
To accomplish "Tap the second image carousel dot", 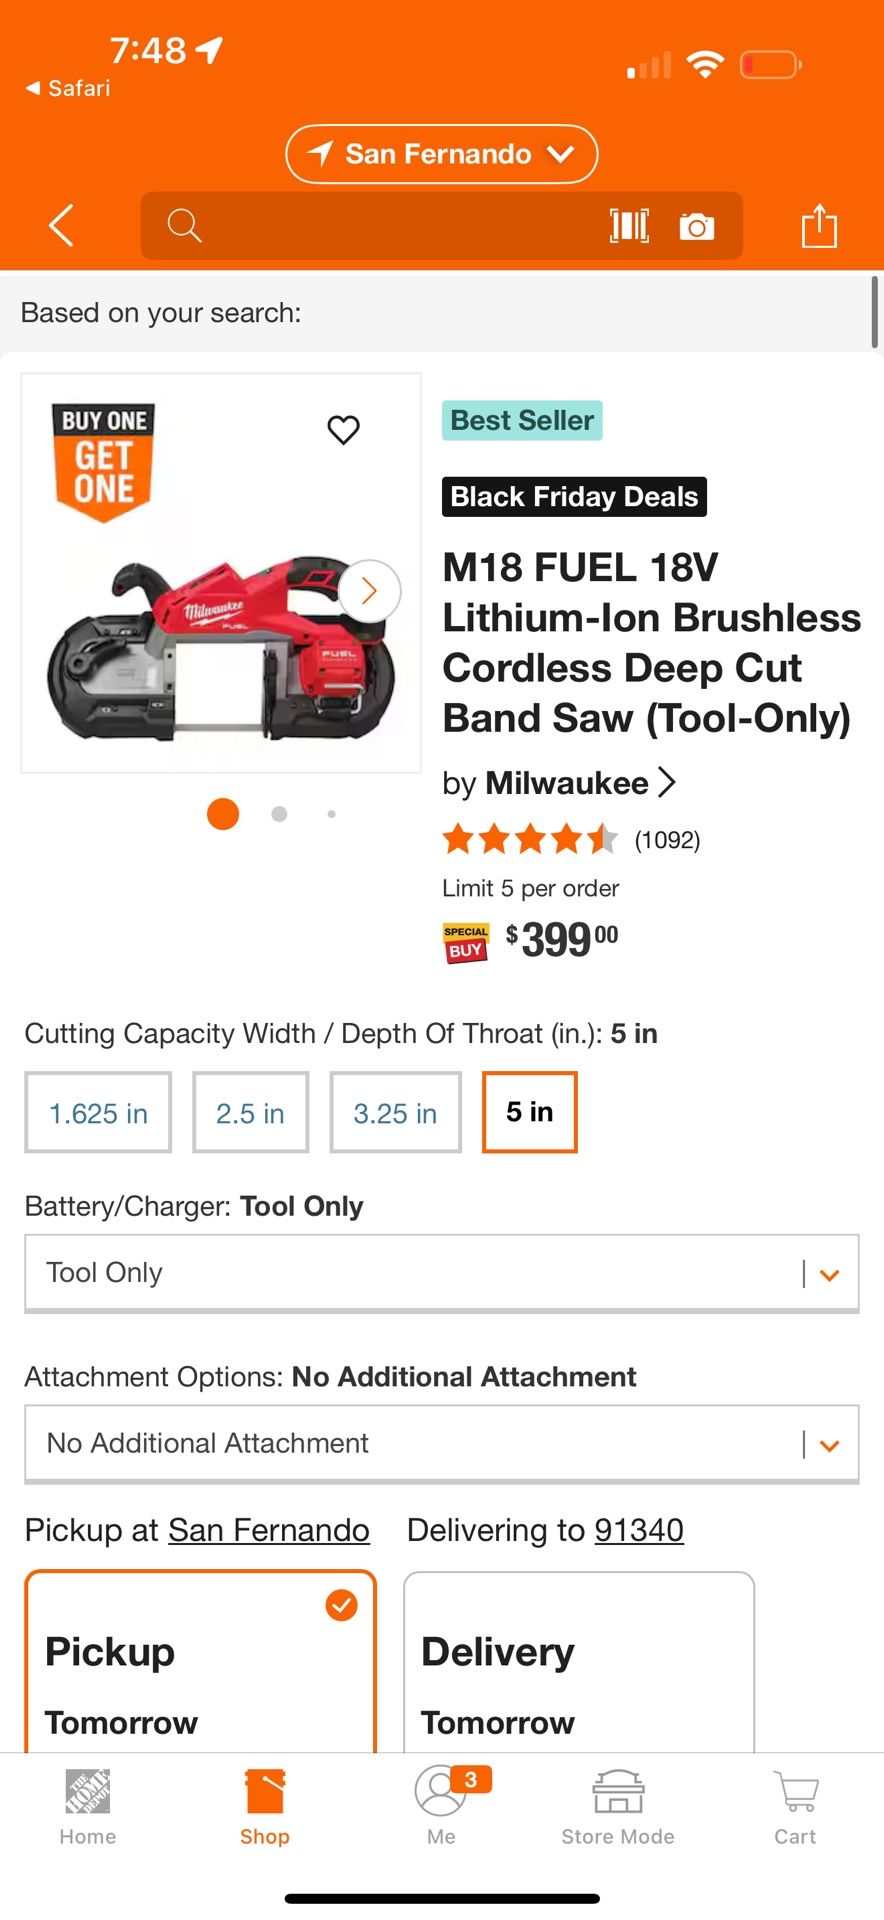I will [x=279, y=814].
